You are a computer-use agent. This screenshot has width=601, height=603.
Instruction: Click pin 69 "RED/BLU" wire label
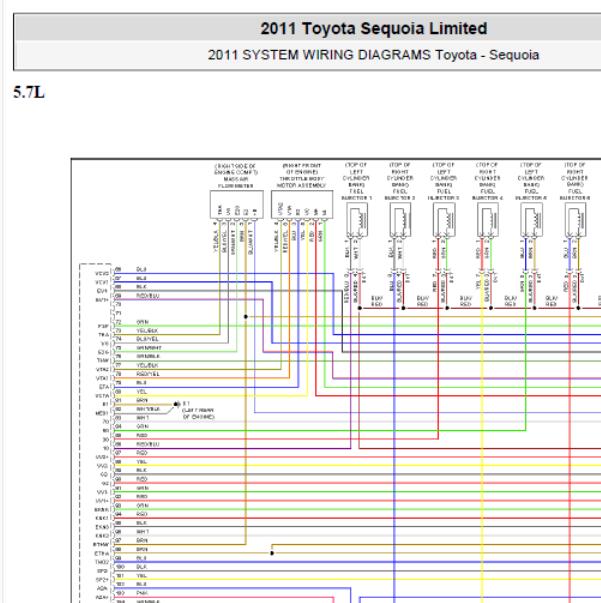[x=148, y=296]
